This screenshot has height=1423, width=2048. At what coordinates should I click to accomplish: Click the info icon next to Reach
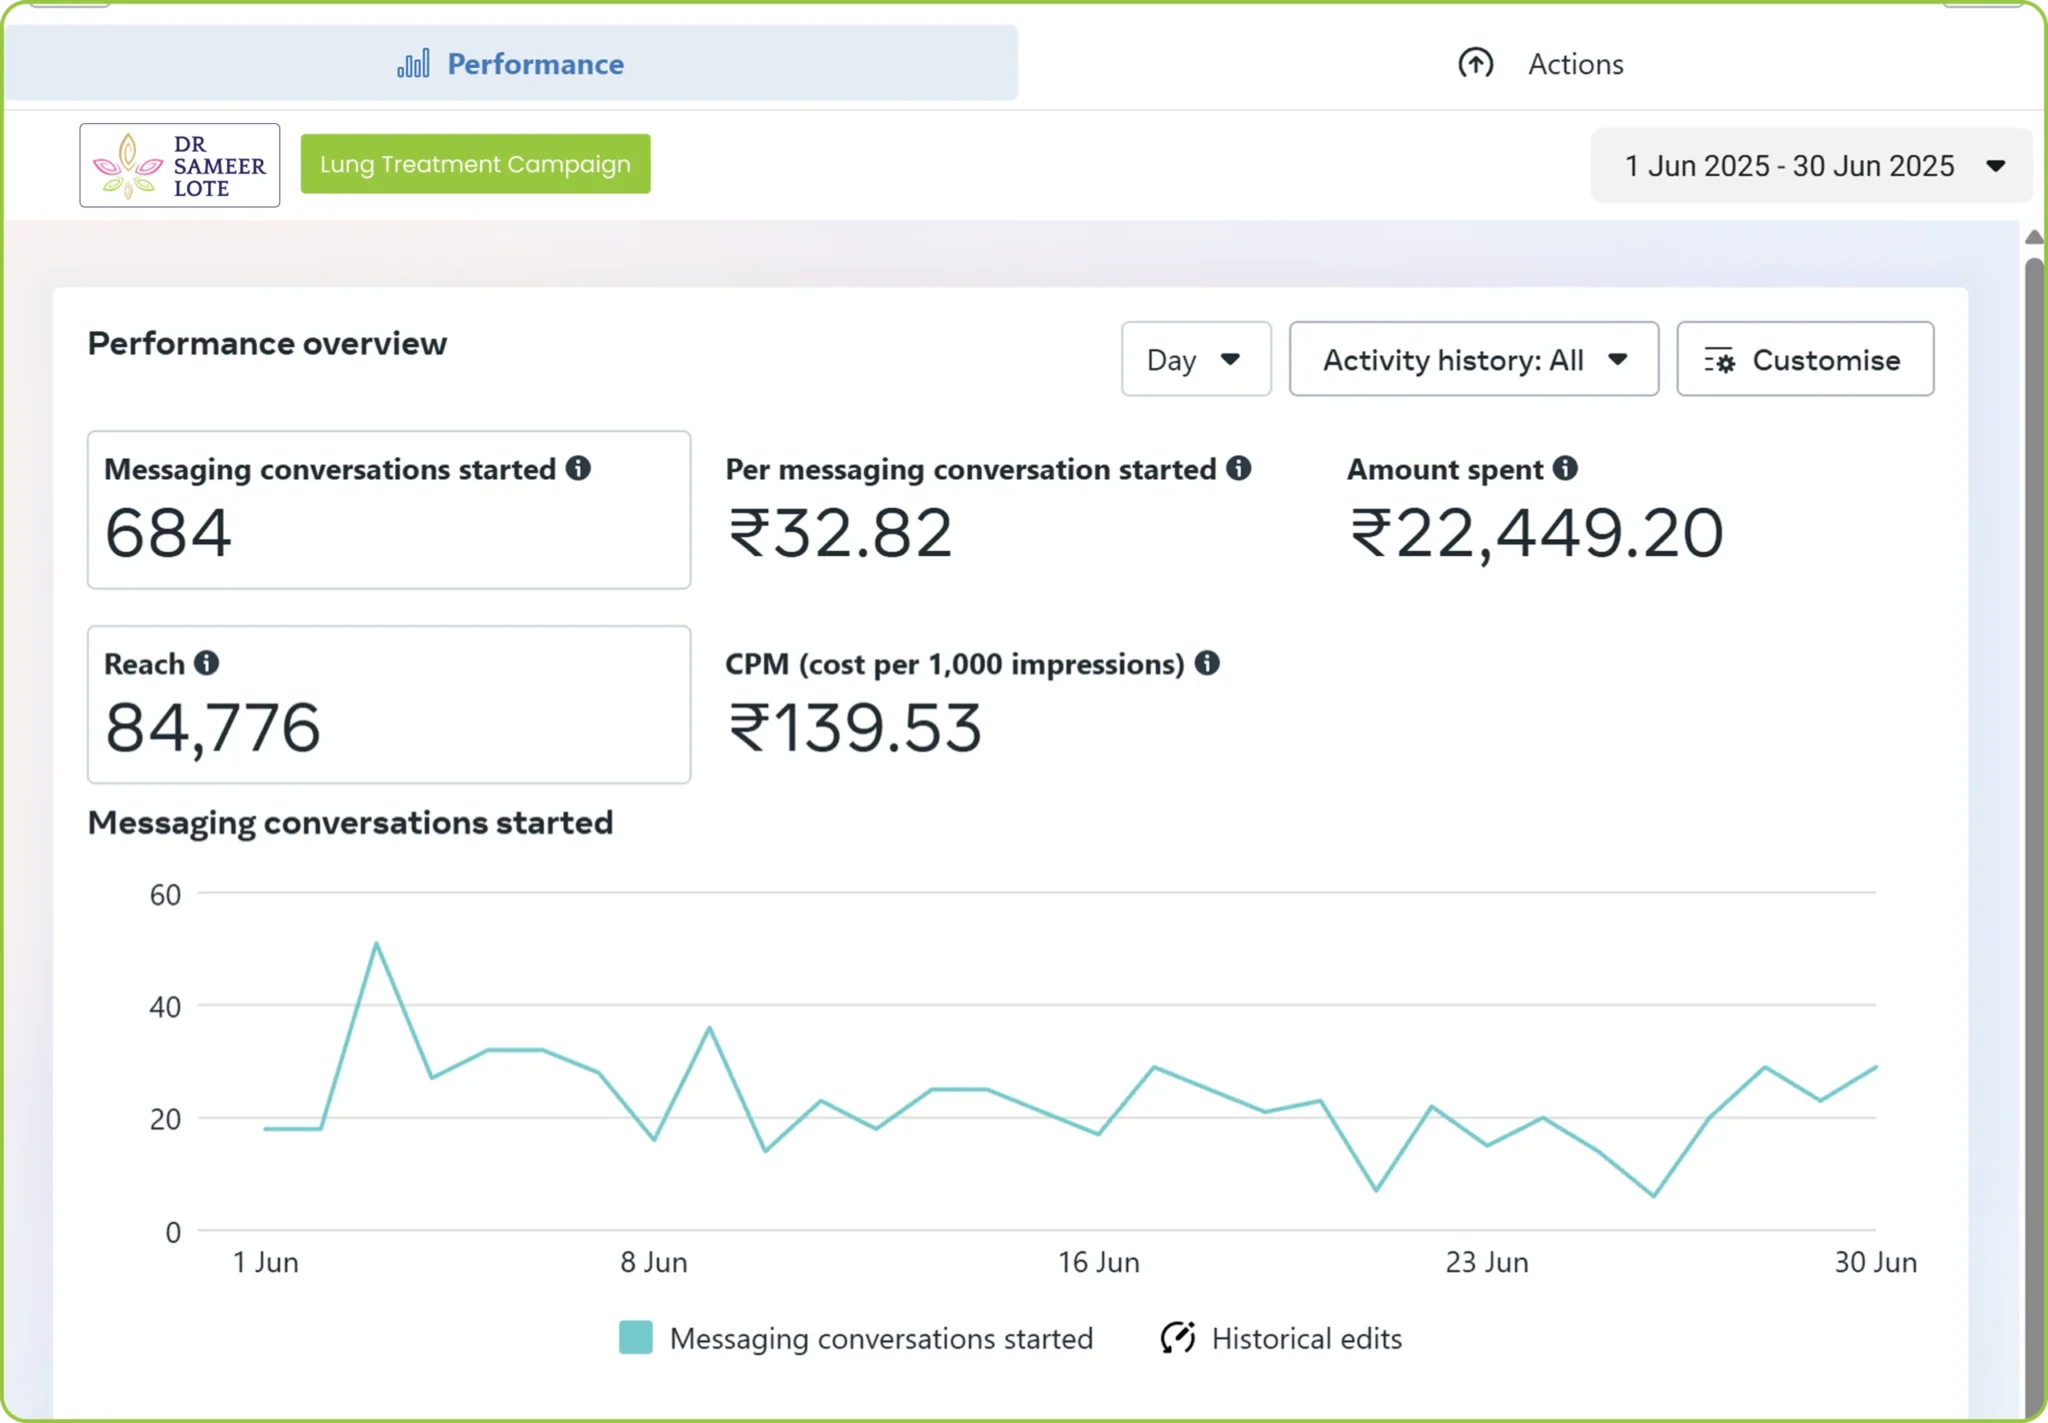click(206, 663)
